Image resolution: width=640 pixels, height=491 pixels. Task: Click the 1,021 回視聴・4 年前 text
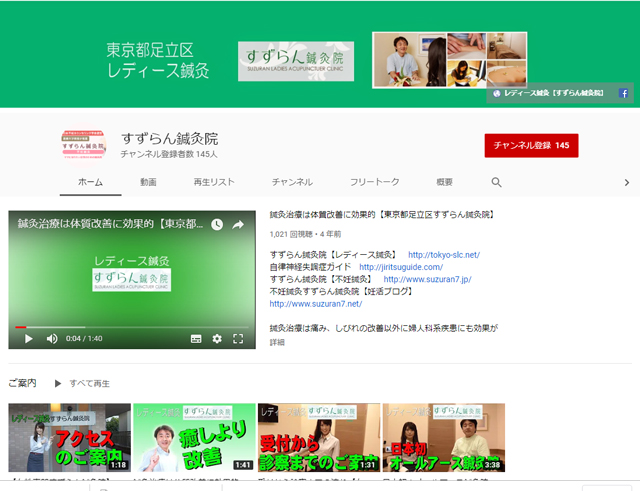[305, 234]
